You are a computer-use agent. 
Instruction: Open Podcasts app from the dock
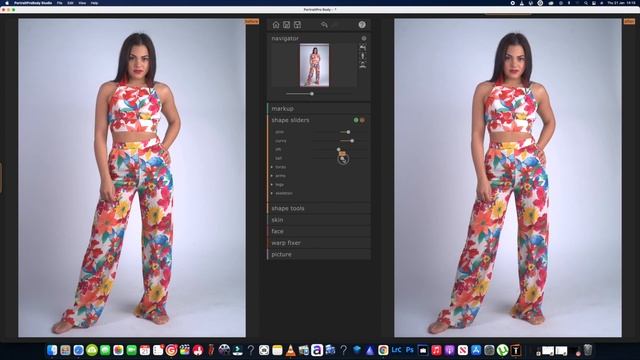[449, 350]
